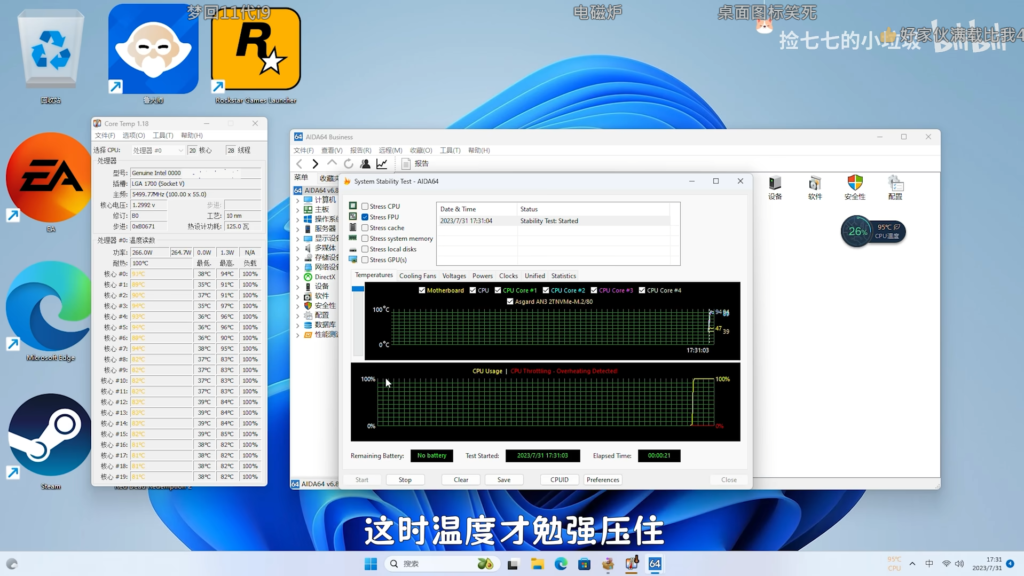Click the Save button in Stability Test
The width and height of the screenshot is (1024, 576).
click(x=504, y=480)
